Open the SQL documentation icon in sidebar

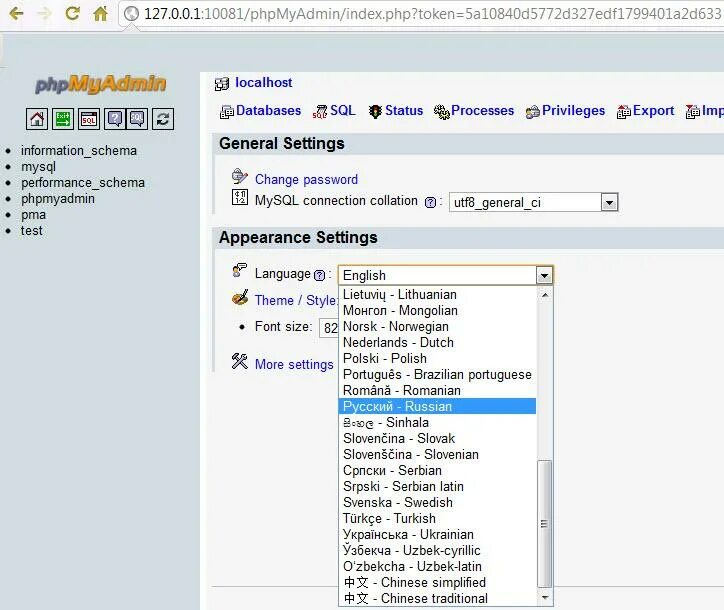click(x=138, y=119)
